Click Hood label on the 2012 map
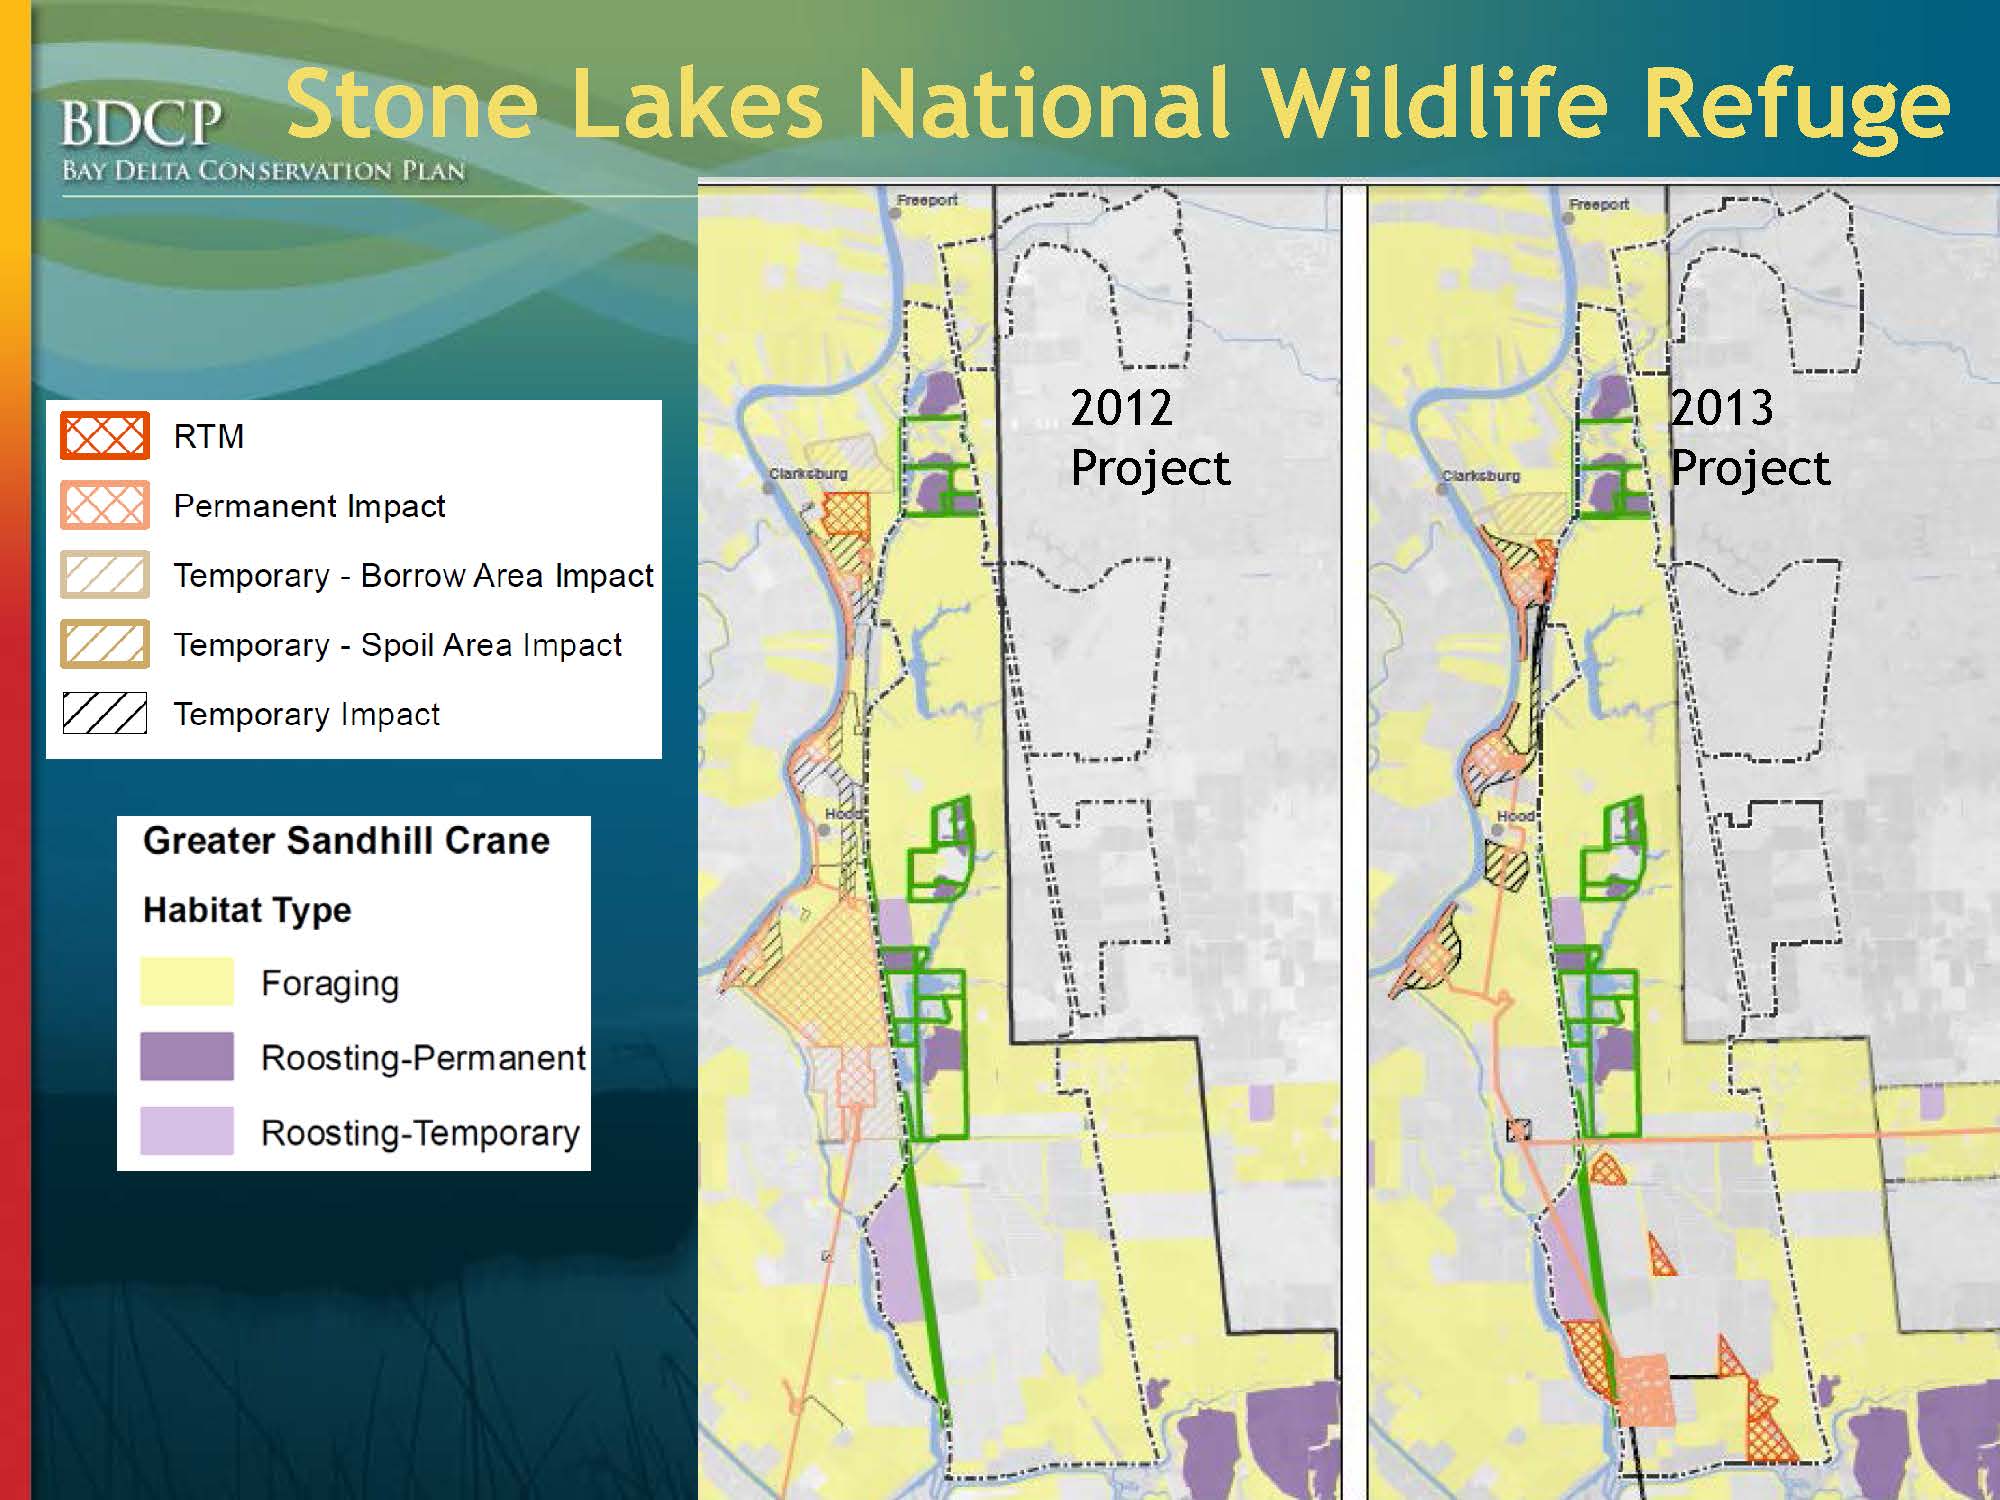The image size is (2000, 1500). (842, 814)
